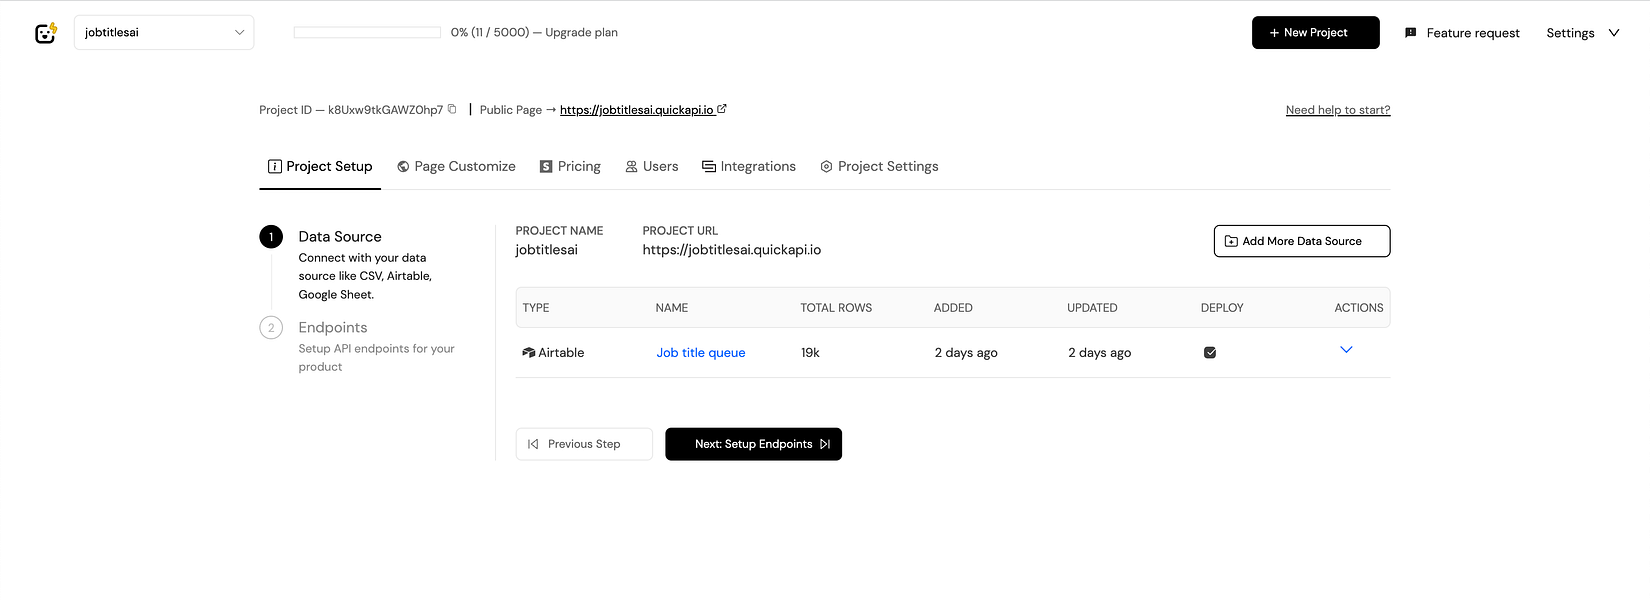Click the Add More Data Source button
The width and height of the screenshot is (1650, 600).
(x=1301, y=241)
